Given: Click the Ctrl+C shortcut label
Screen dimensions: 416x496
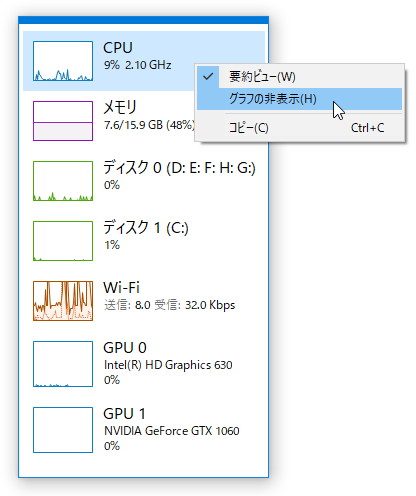Looking at the screenshot, I should (367, 128).
